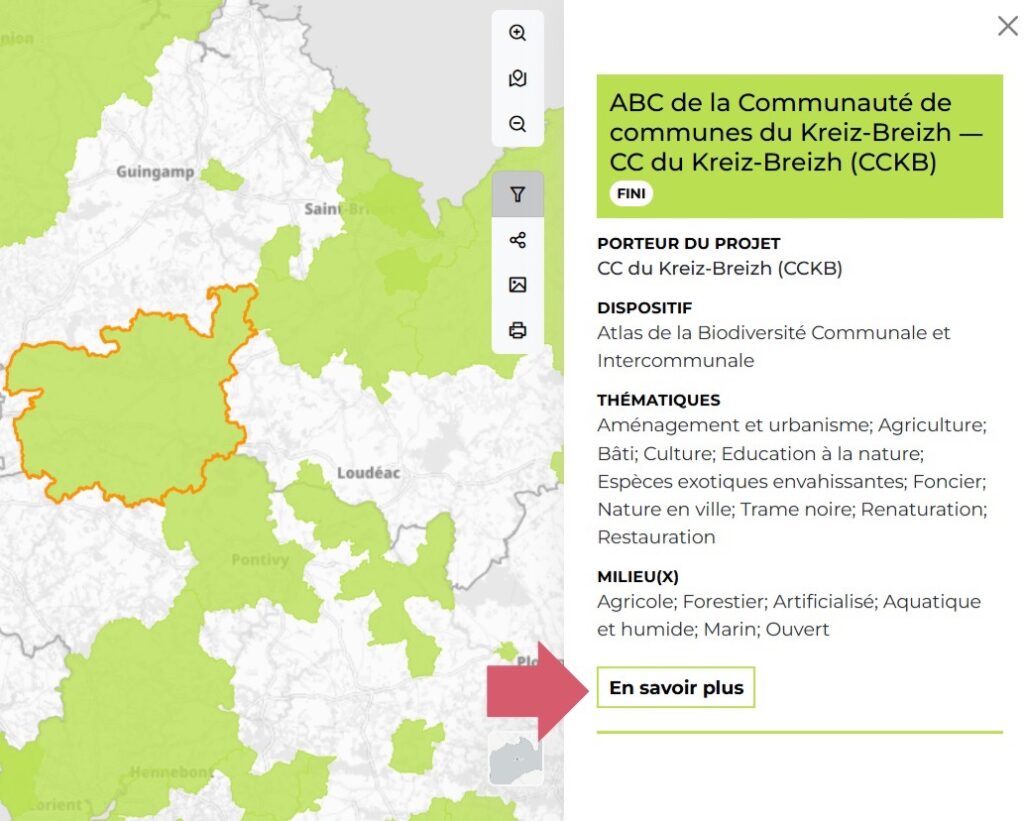Click the "En savoir plus" button
1024x821 pixels.
(x=675, y=687)
